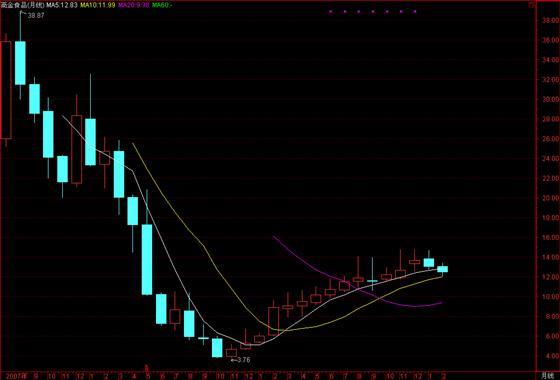Open the stock name period label at the top-left
Viewport: 560px width, 380px height.
pyautogui.click(x=22, y=5)
